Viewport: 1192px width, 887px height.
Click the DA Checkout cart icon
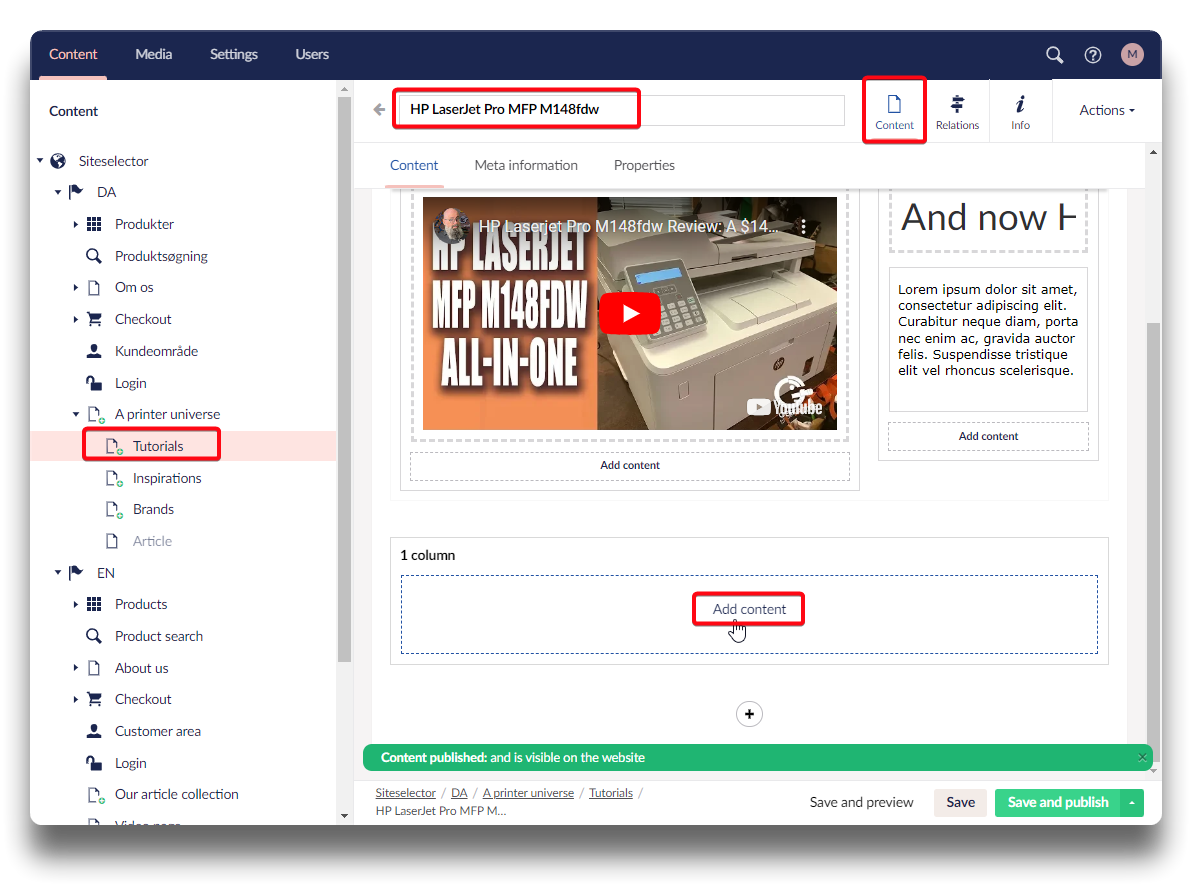point(94,319)
